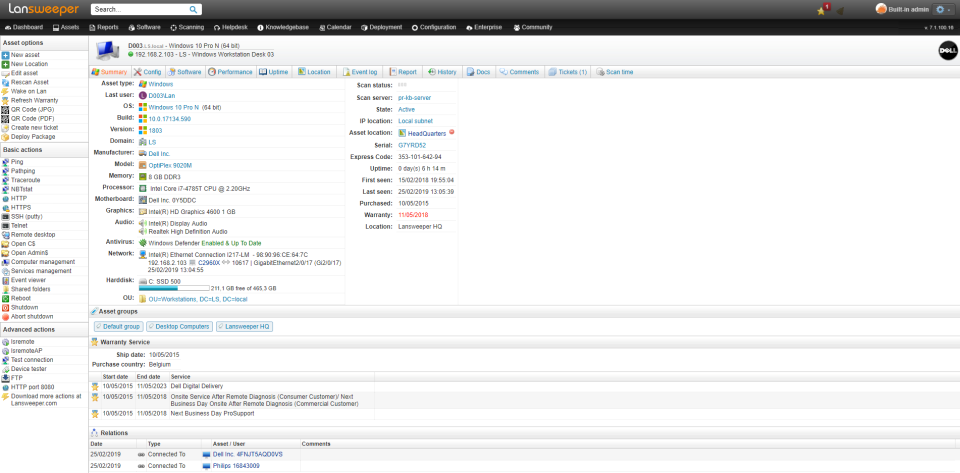Image resolution: width=960 pixels, height=473 pixels.
Task: Click the OptiPlex 9020M model link
Action: [x=170, y=165]
